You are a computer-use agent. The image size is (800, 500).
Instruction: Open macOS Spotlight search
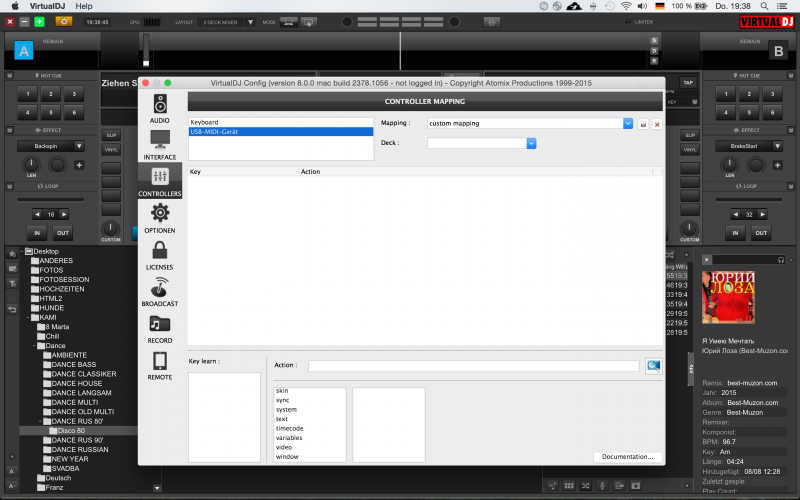[764, 6]
